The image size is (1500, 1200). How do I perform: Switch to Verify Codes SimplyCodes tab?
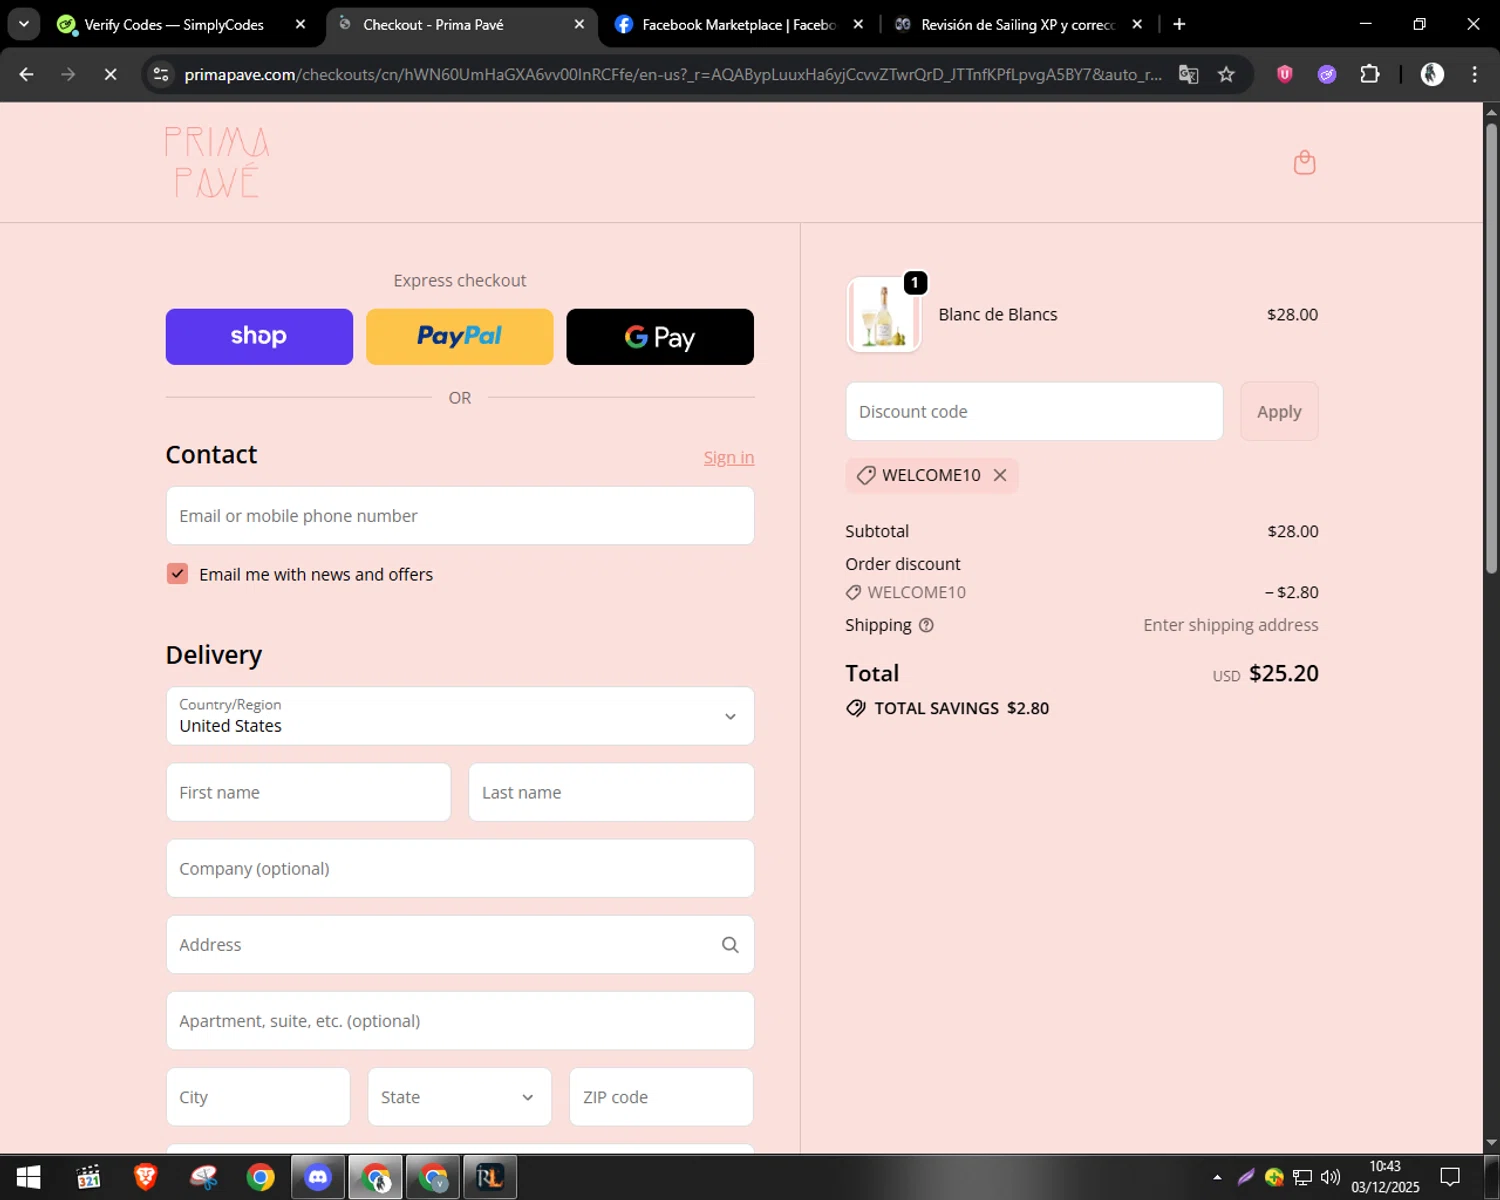pyautogui.click(x=173, y=24)
